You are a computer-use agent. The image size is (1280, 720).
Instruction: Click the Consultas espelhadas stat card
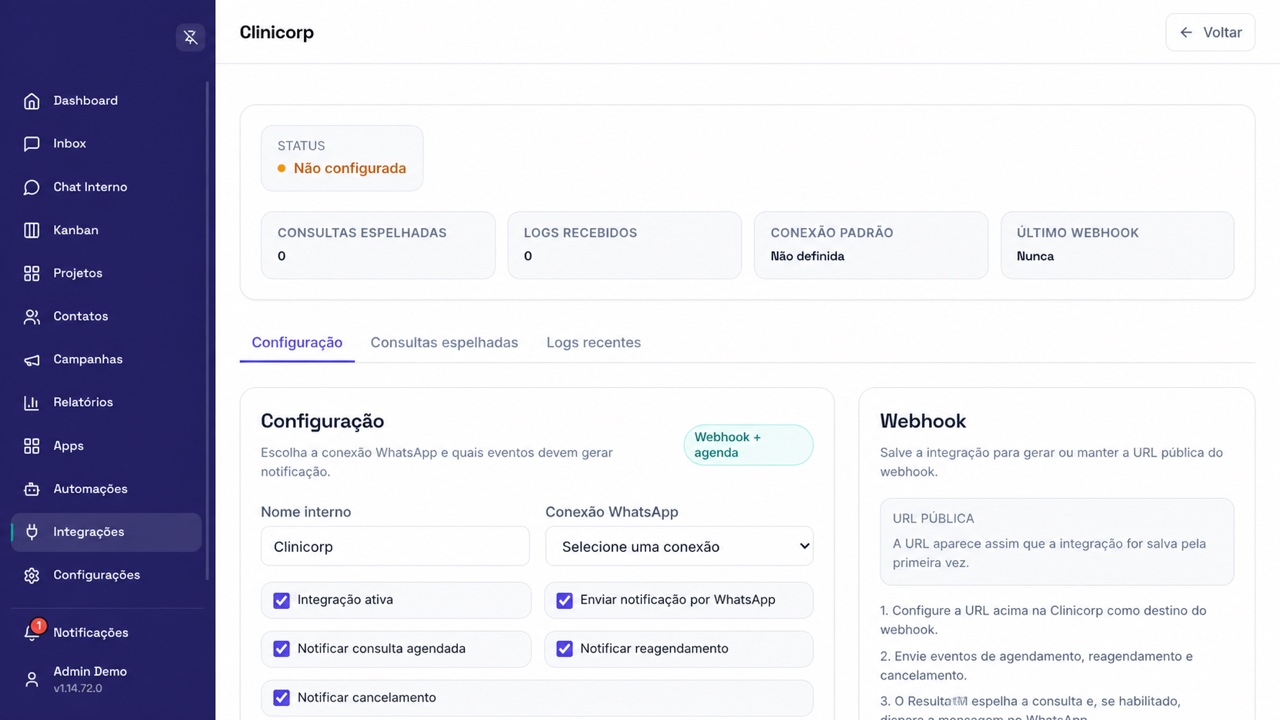[378, 245]
